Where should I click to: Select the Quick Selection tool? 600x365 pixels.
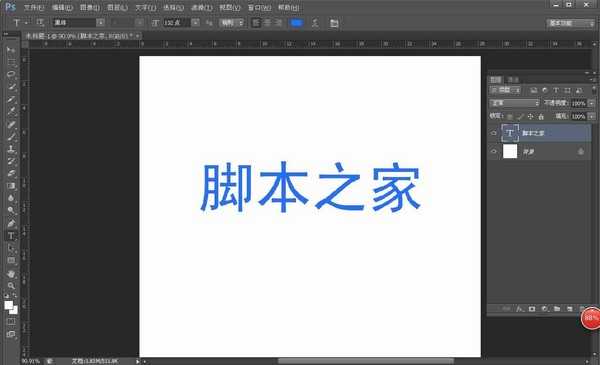(11, 87)
